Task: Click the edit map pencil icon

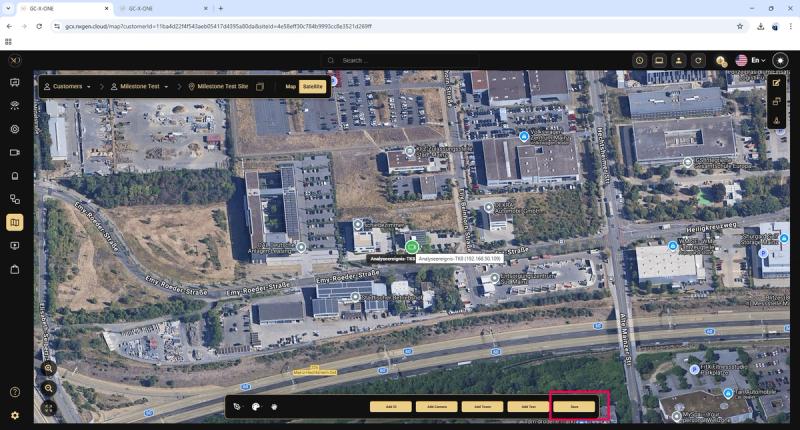Action: [777, 83]
